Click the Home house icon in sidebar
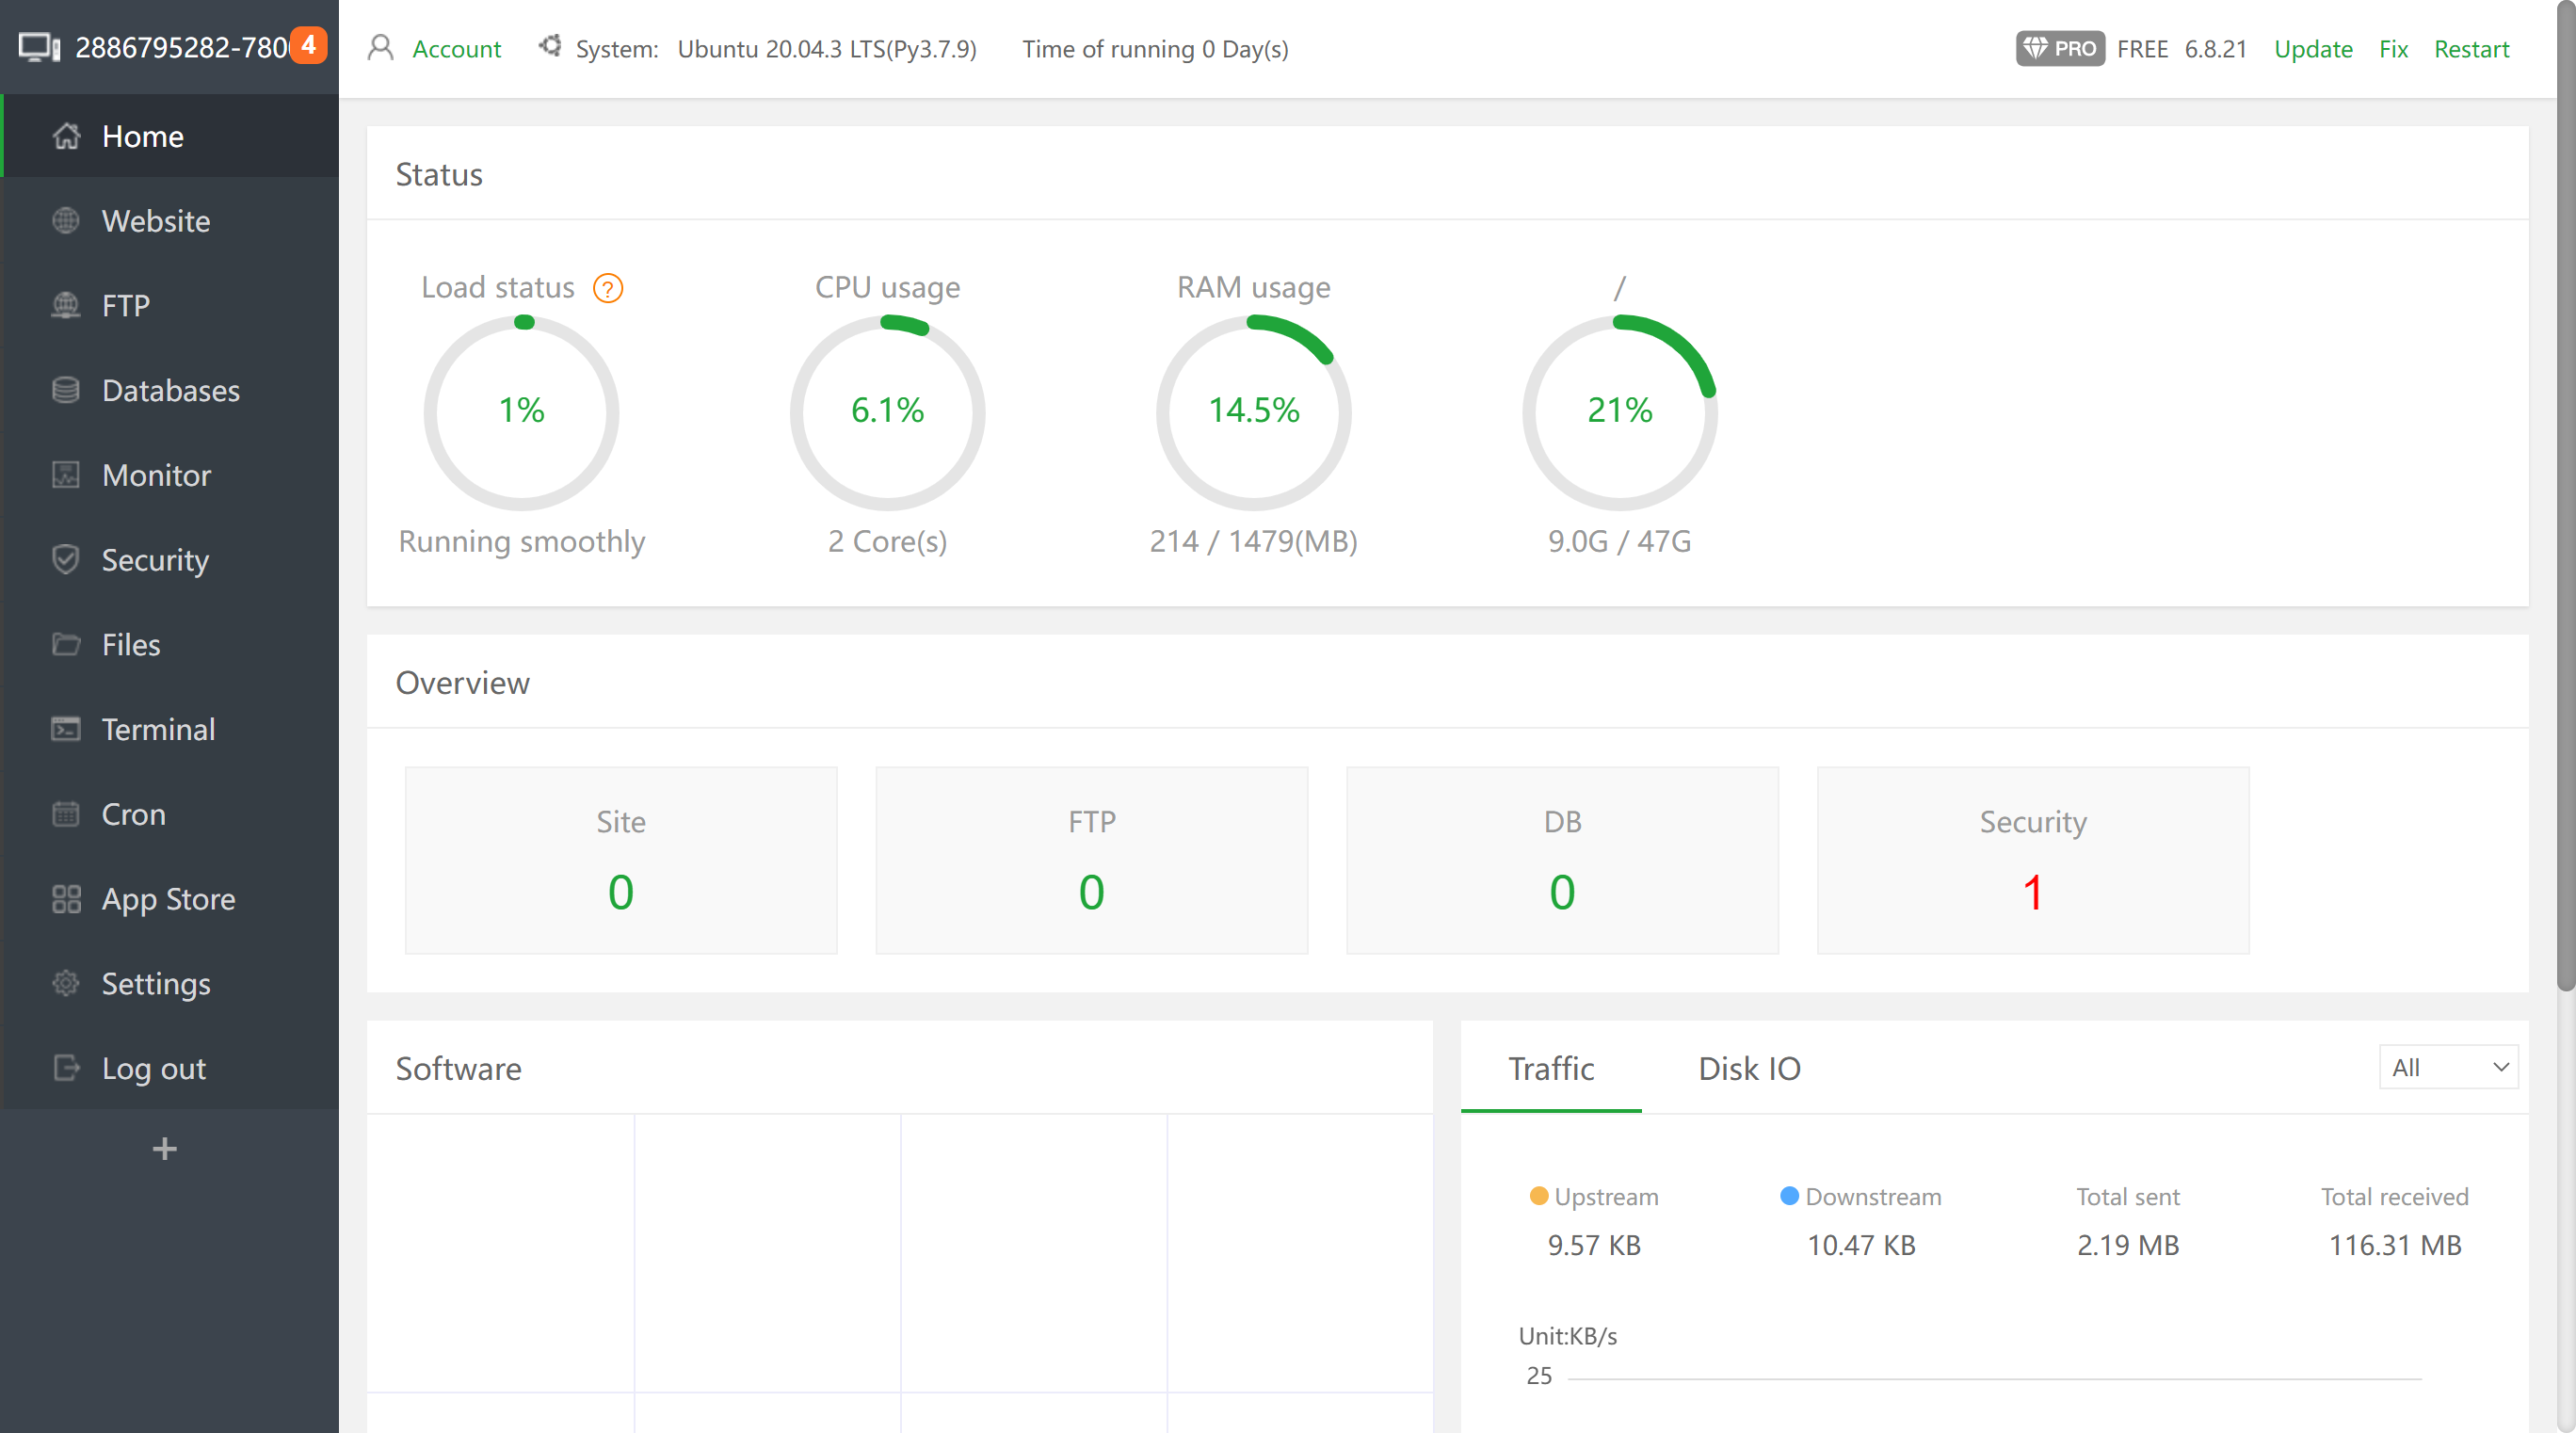The image size is (2576, 1433). 66,136
